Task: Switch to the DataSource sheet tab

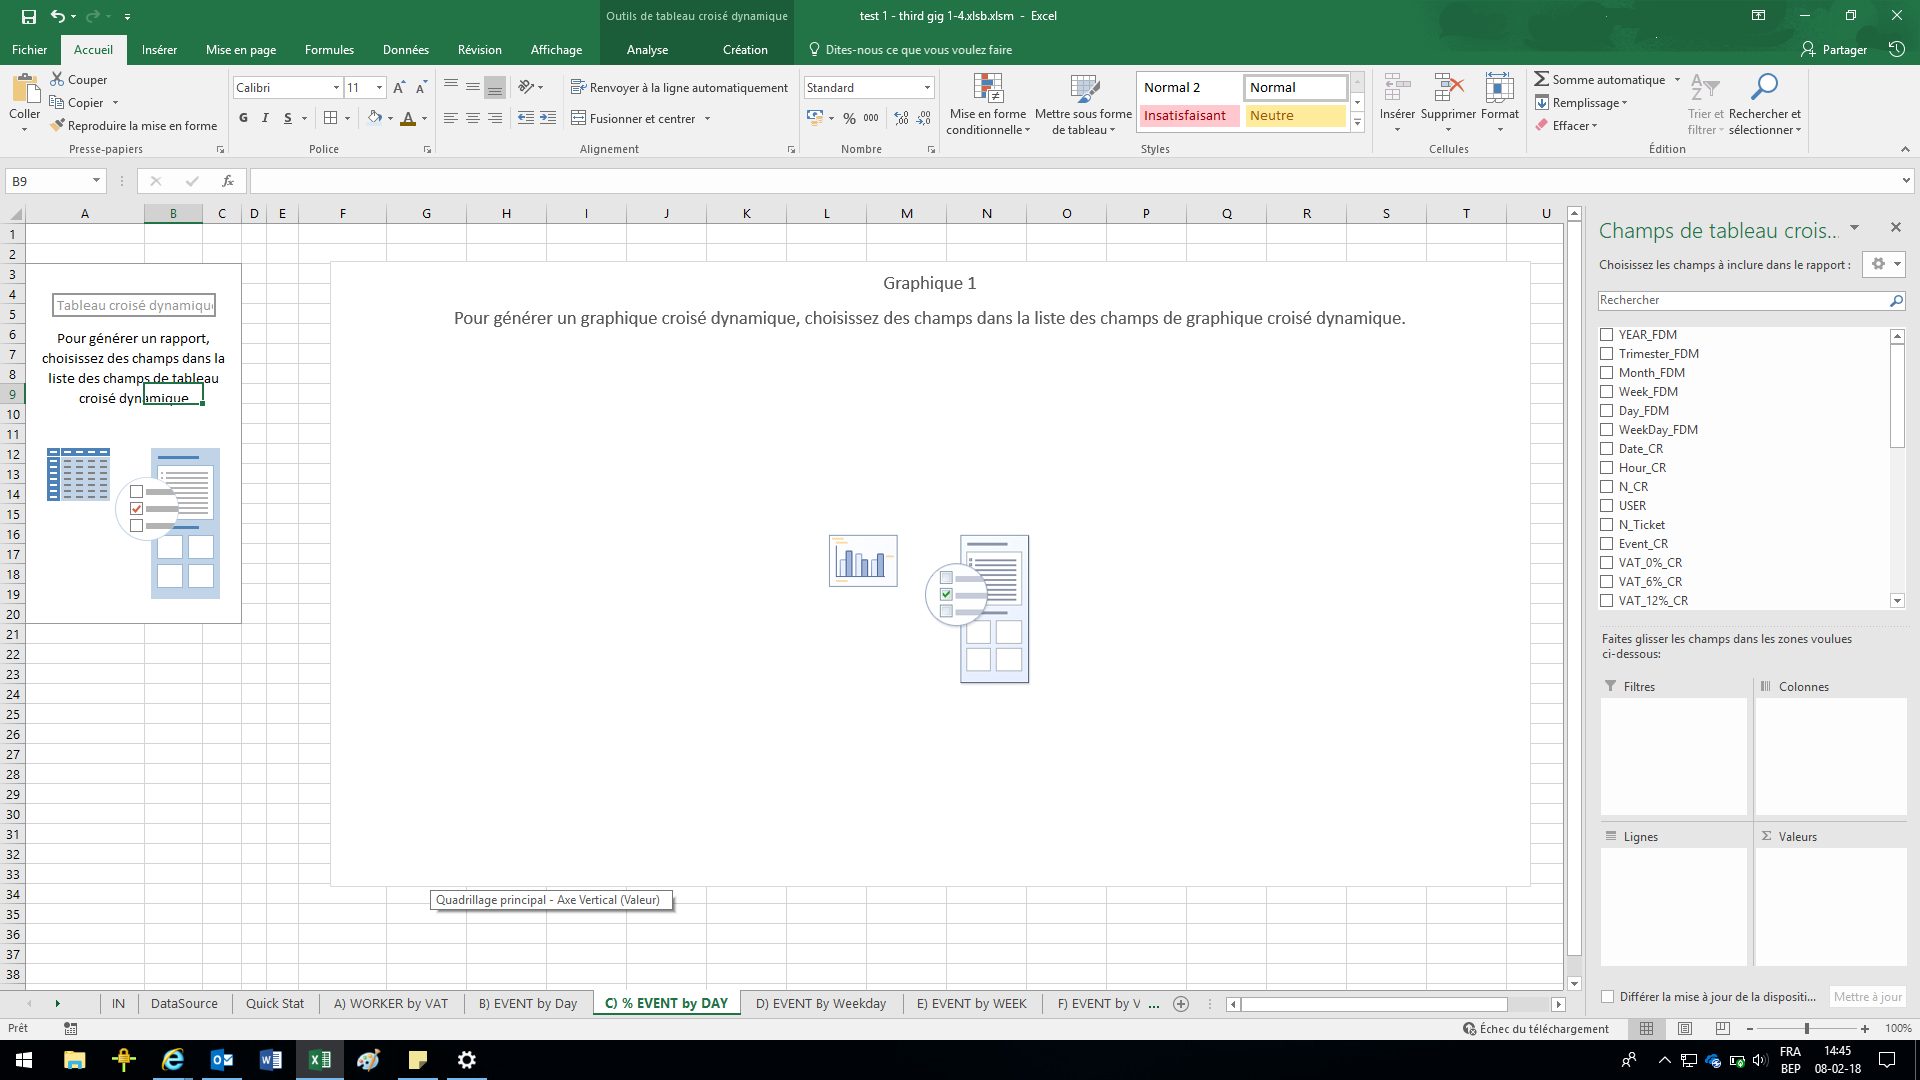Action: pos(183,1004)
